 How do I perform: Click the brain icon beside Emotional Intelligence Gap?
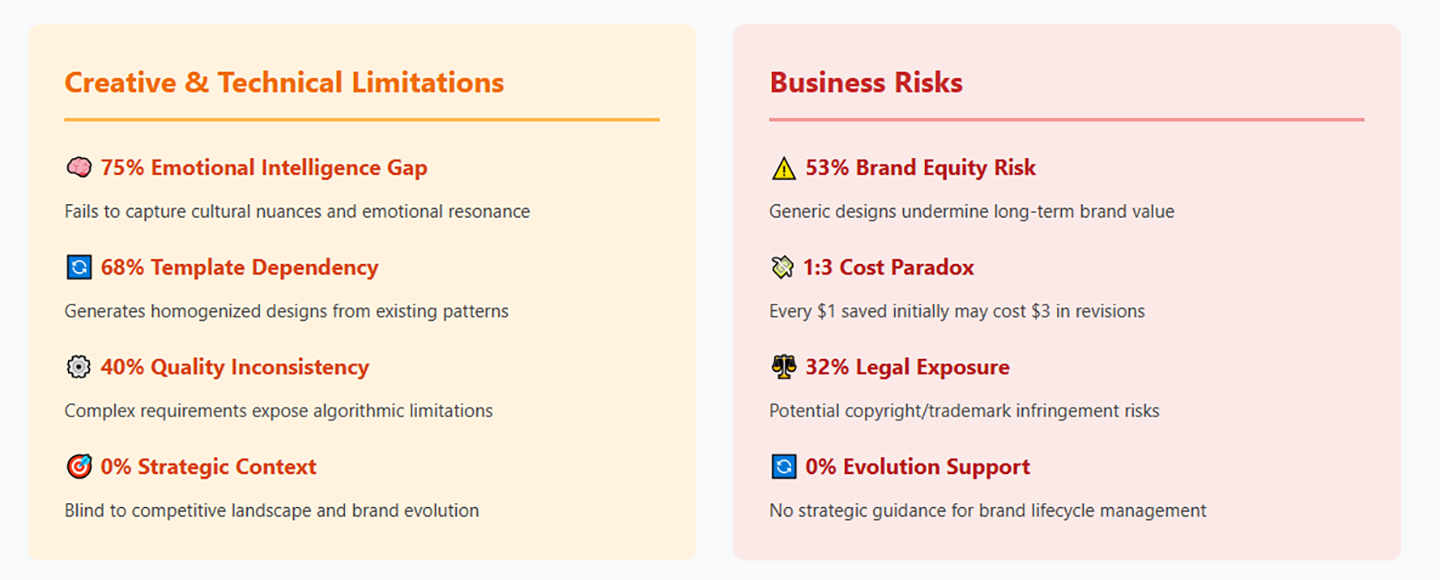click(x=79, y=168)
